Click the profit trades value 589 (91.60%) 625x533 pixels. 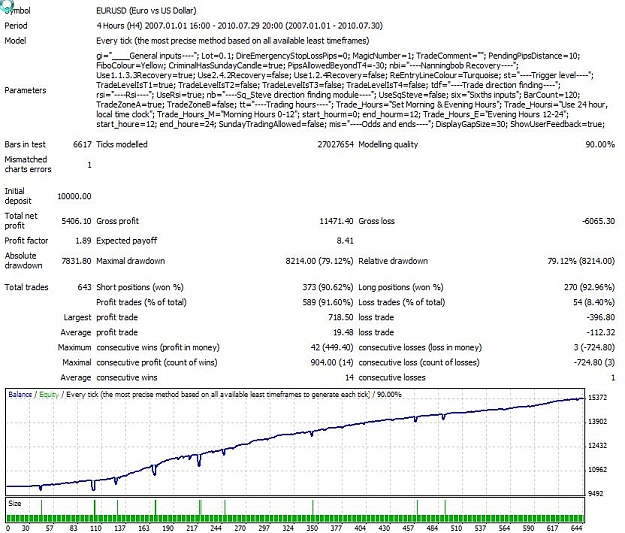click(328, 302)
